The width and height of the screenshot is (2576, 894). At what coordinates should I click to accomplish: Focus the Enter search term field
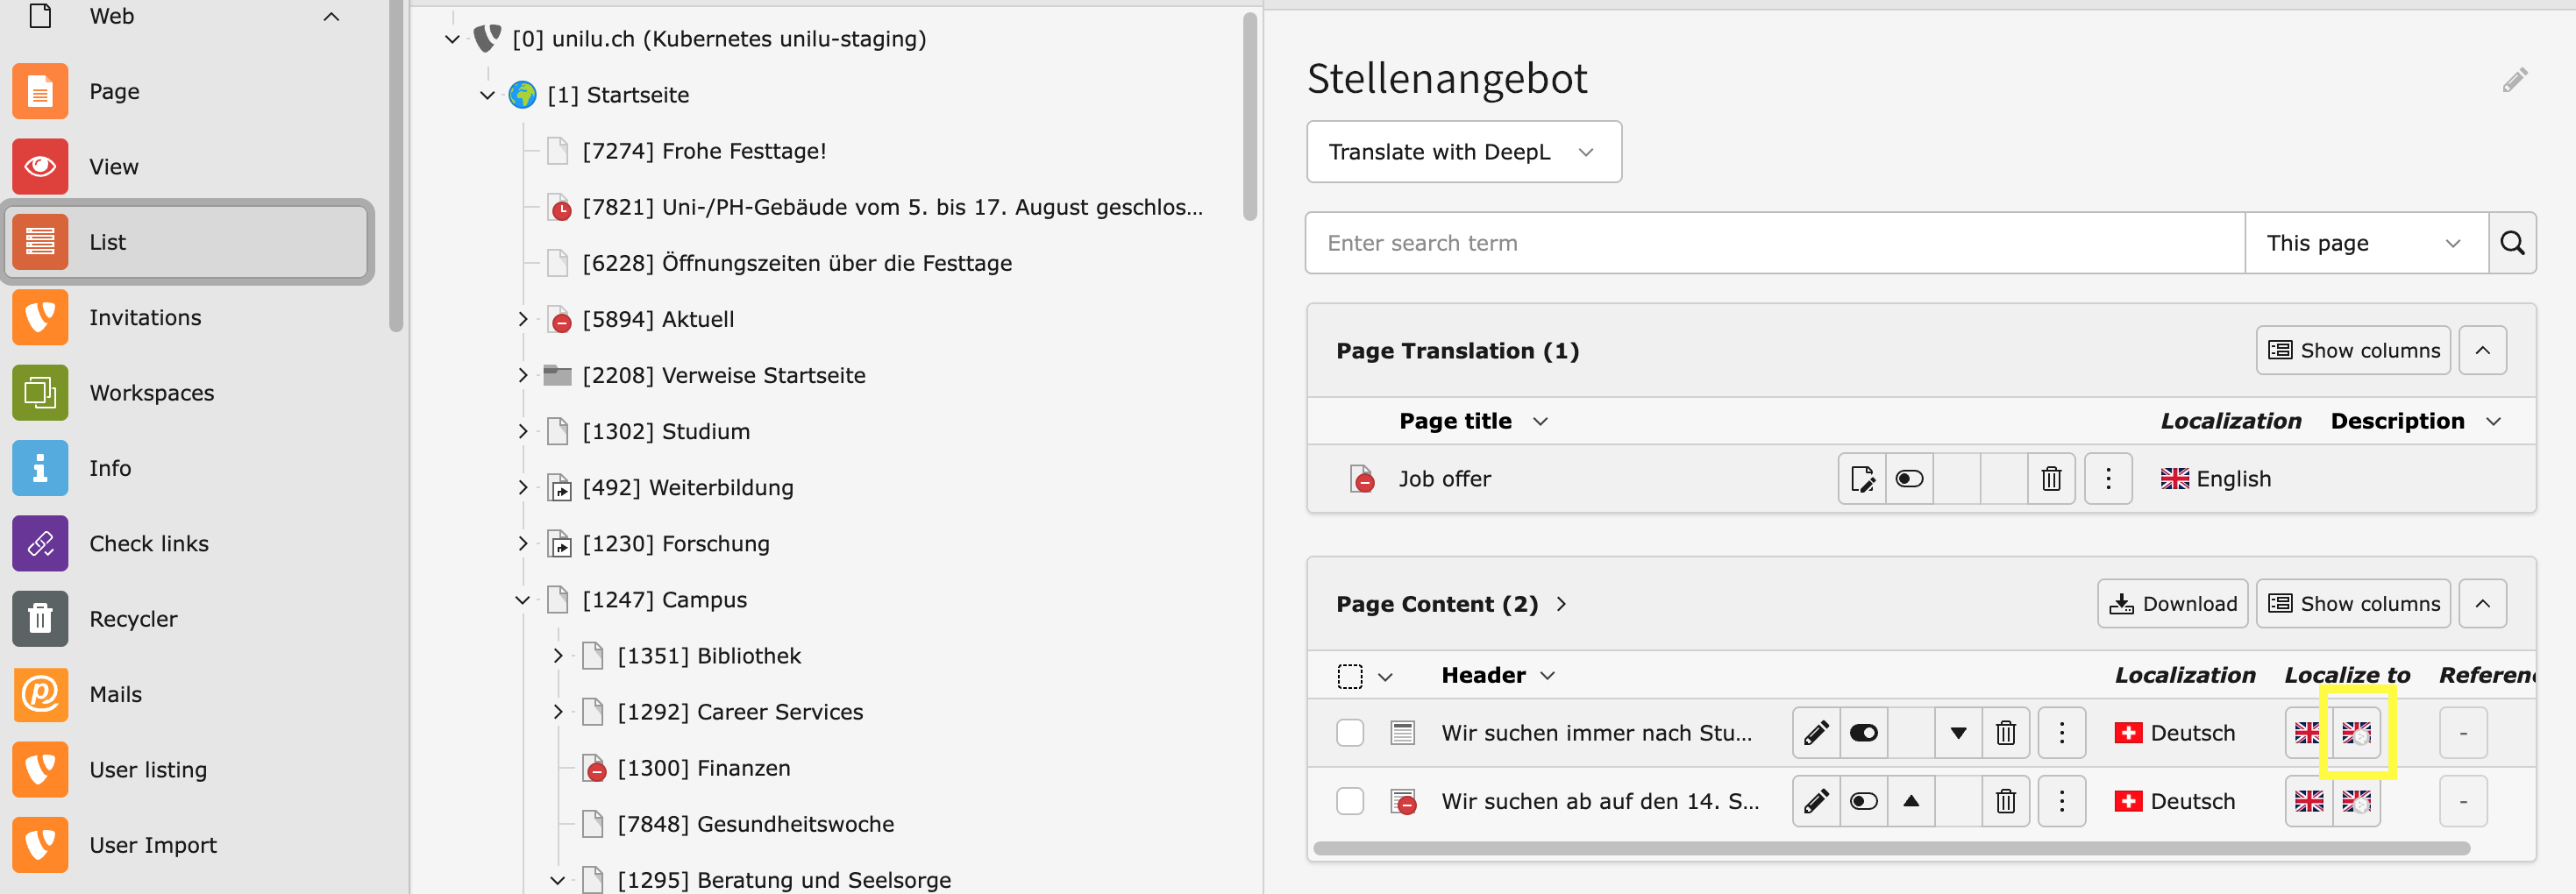[x=1774, y=243]
